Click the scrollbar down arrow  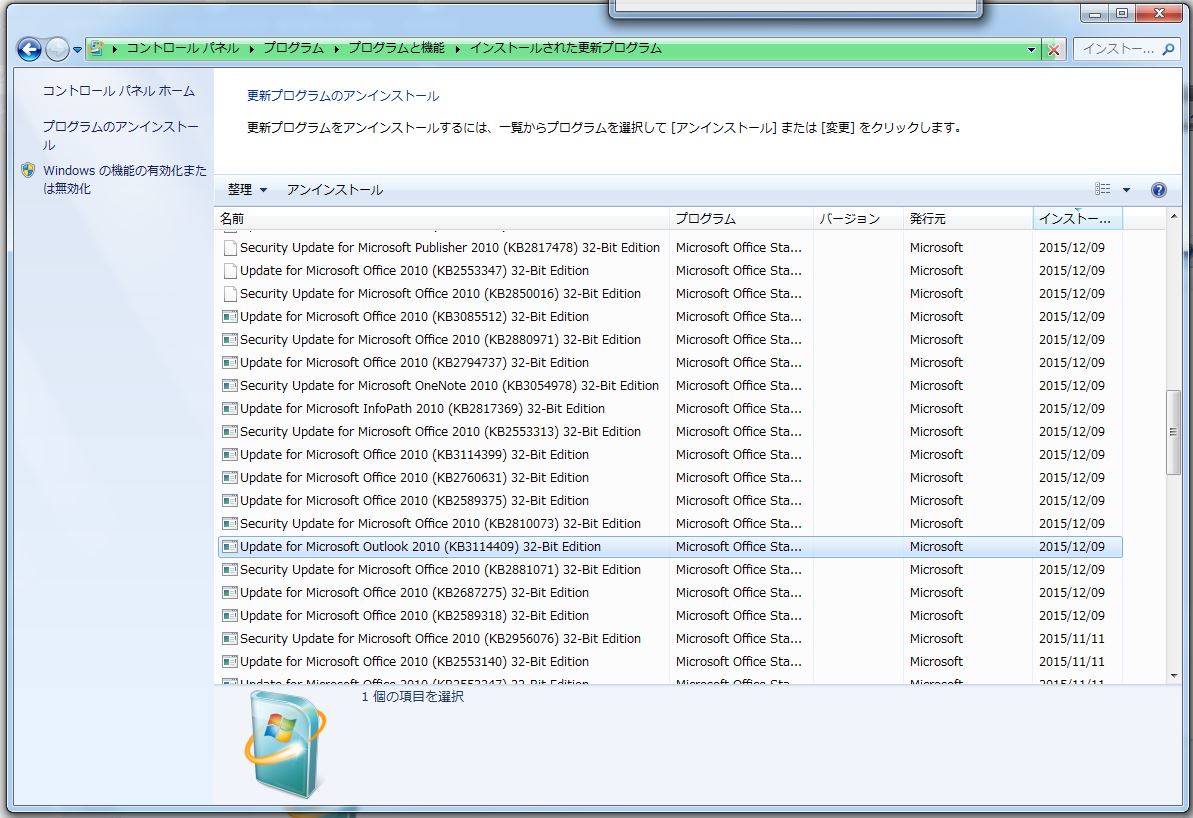pos(1173,676)
